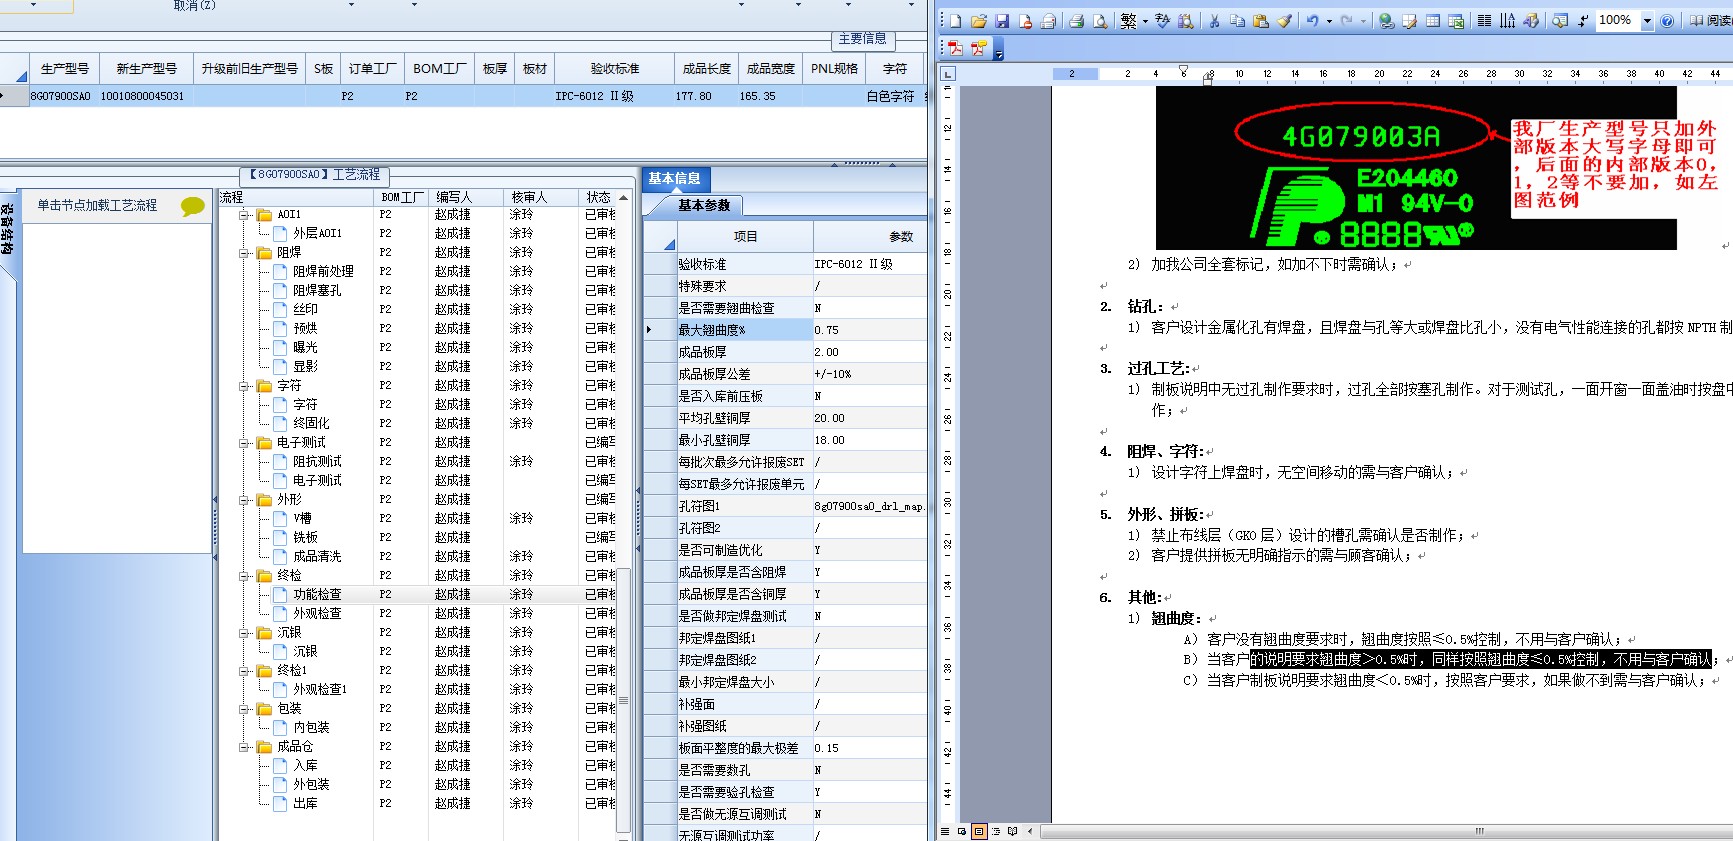Click the Cut scissors icon

[1214, 20]
